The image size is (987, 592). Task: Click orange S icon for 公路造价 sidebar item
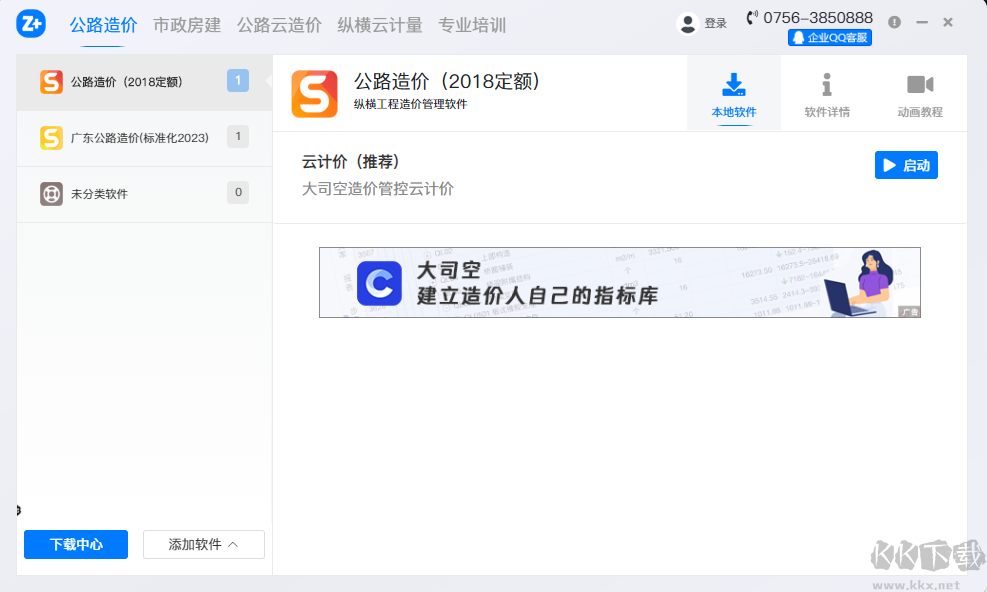[x=51, y=82]
